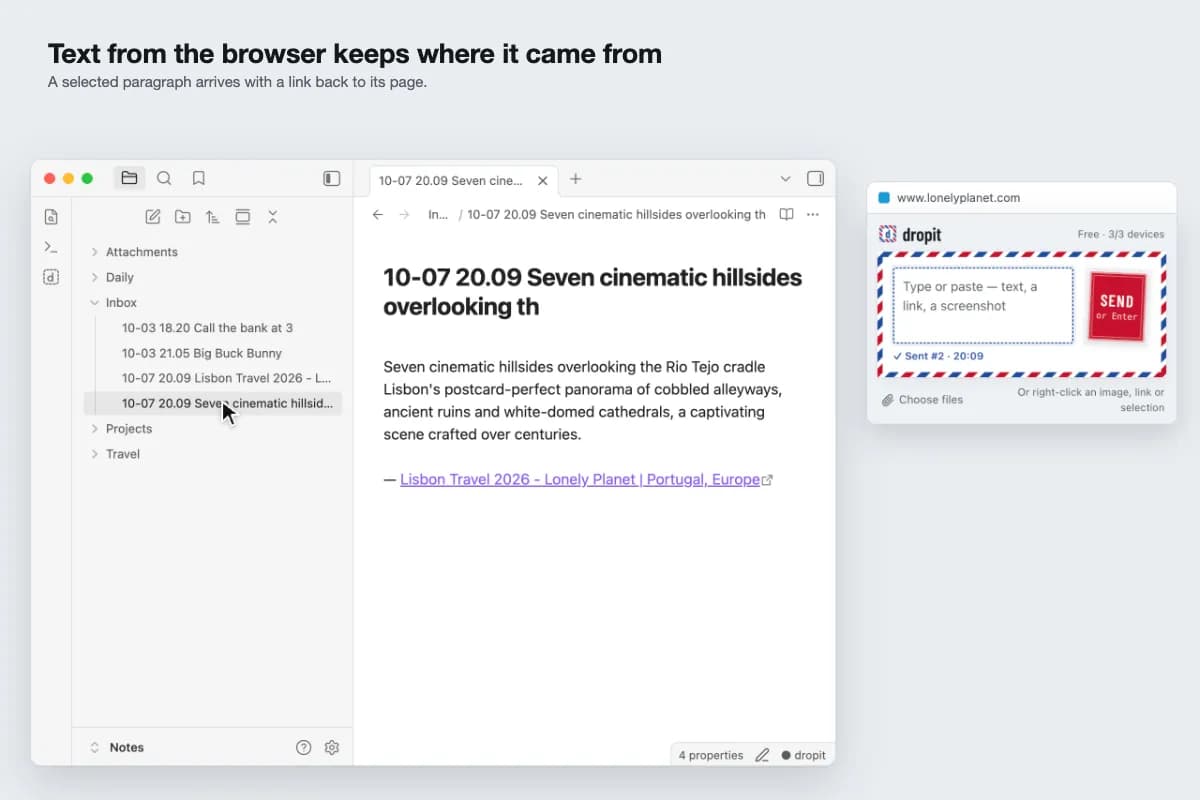Click the dropit logo in popup
The width and height of the screenshot is (1200, 800).
pos(910,235)
